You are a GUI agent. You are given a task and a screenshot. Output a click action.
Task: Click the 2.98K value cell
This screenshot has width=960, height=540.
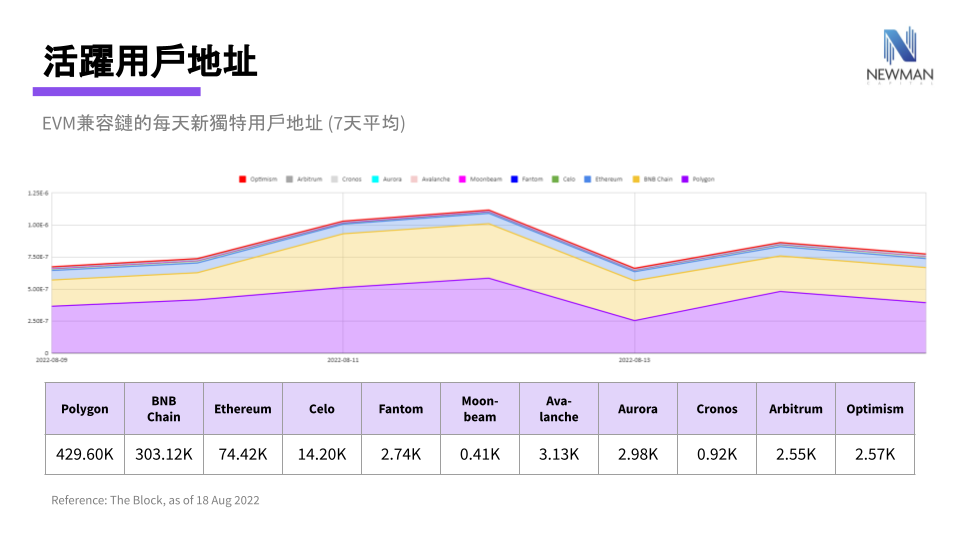(637, 454)
